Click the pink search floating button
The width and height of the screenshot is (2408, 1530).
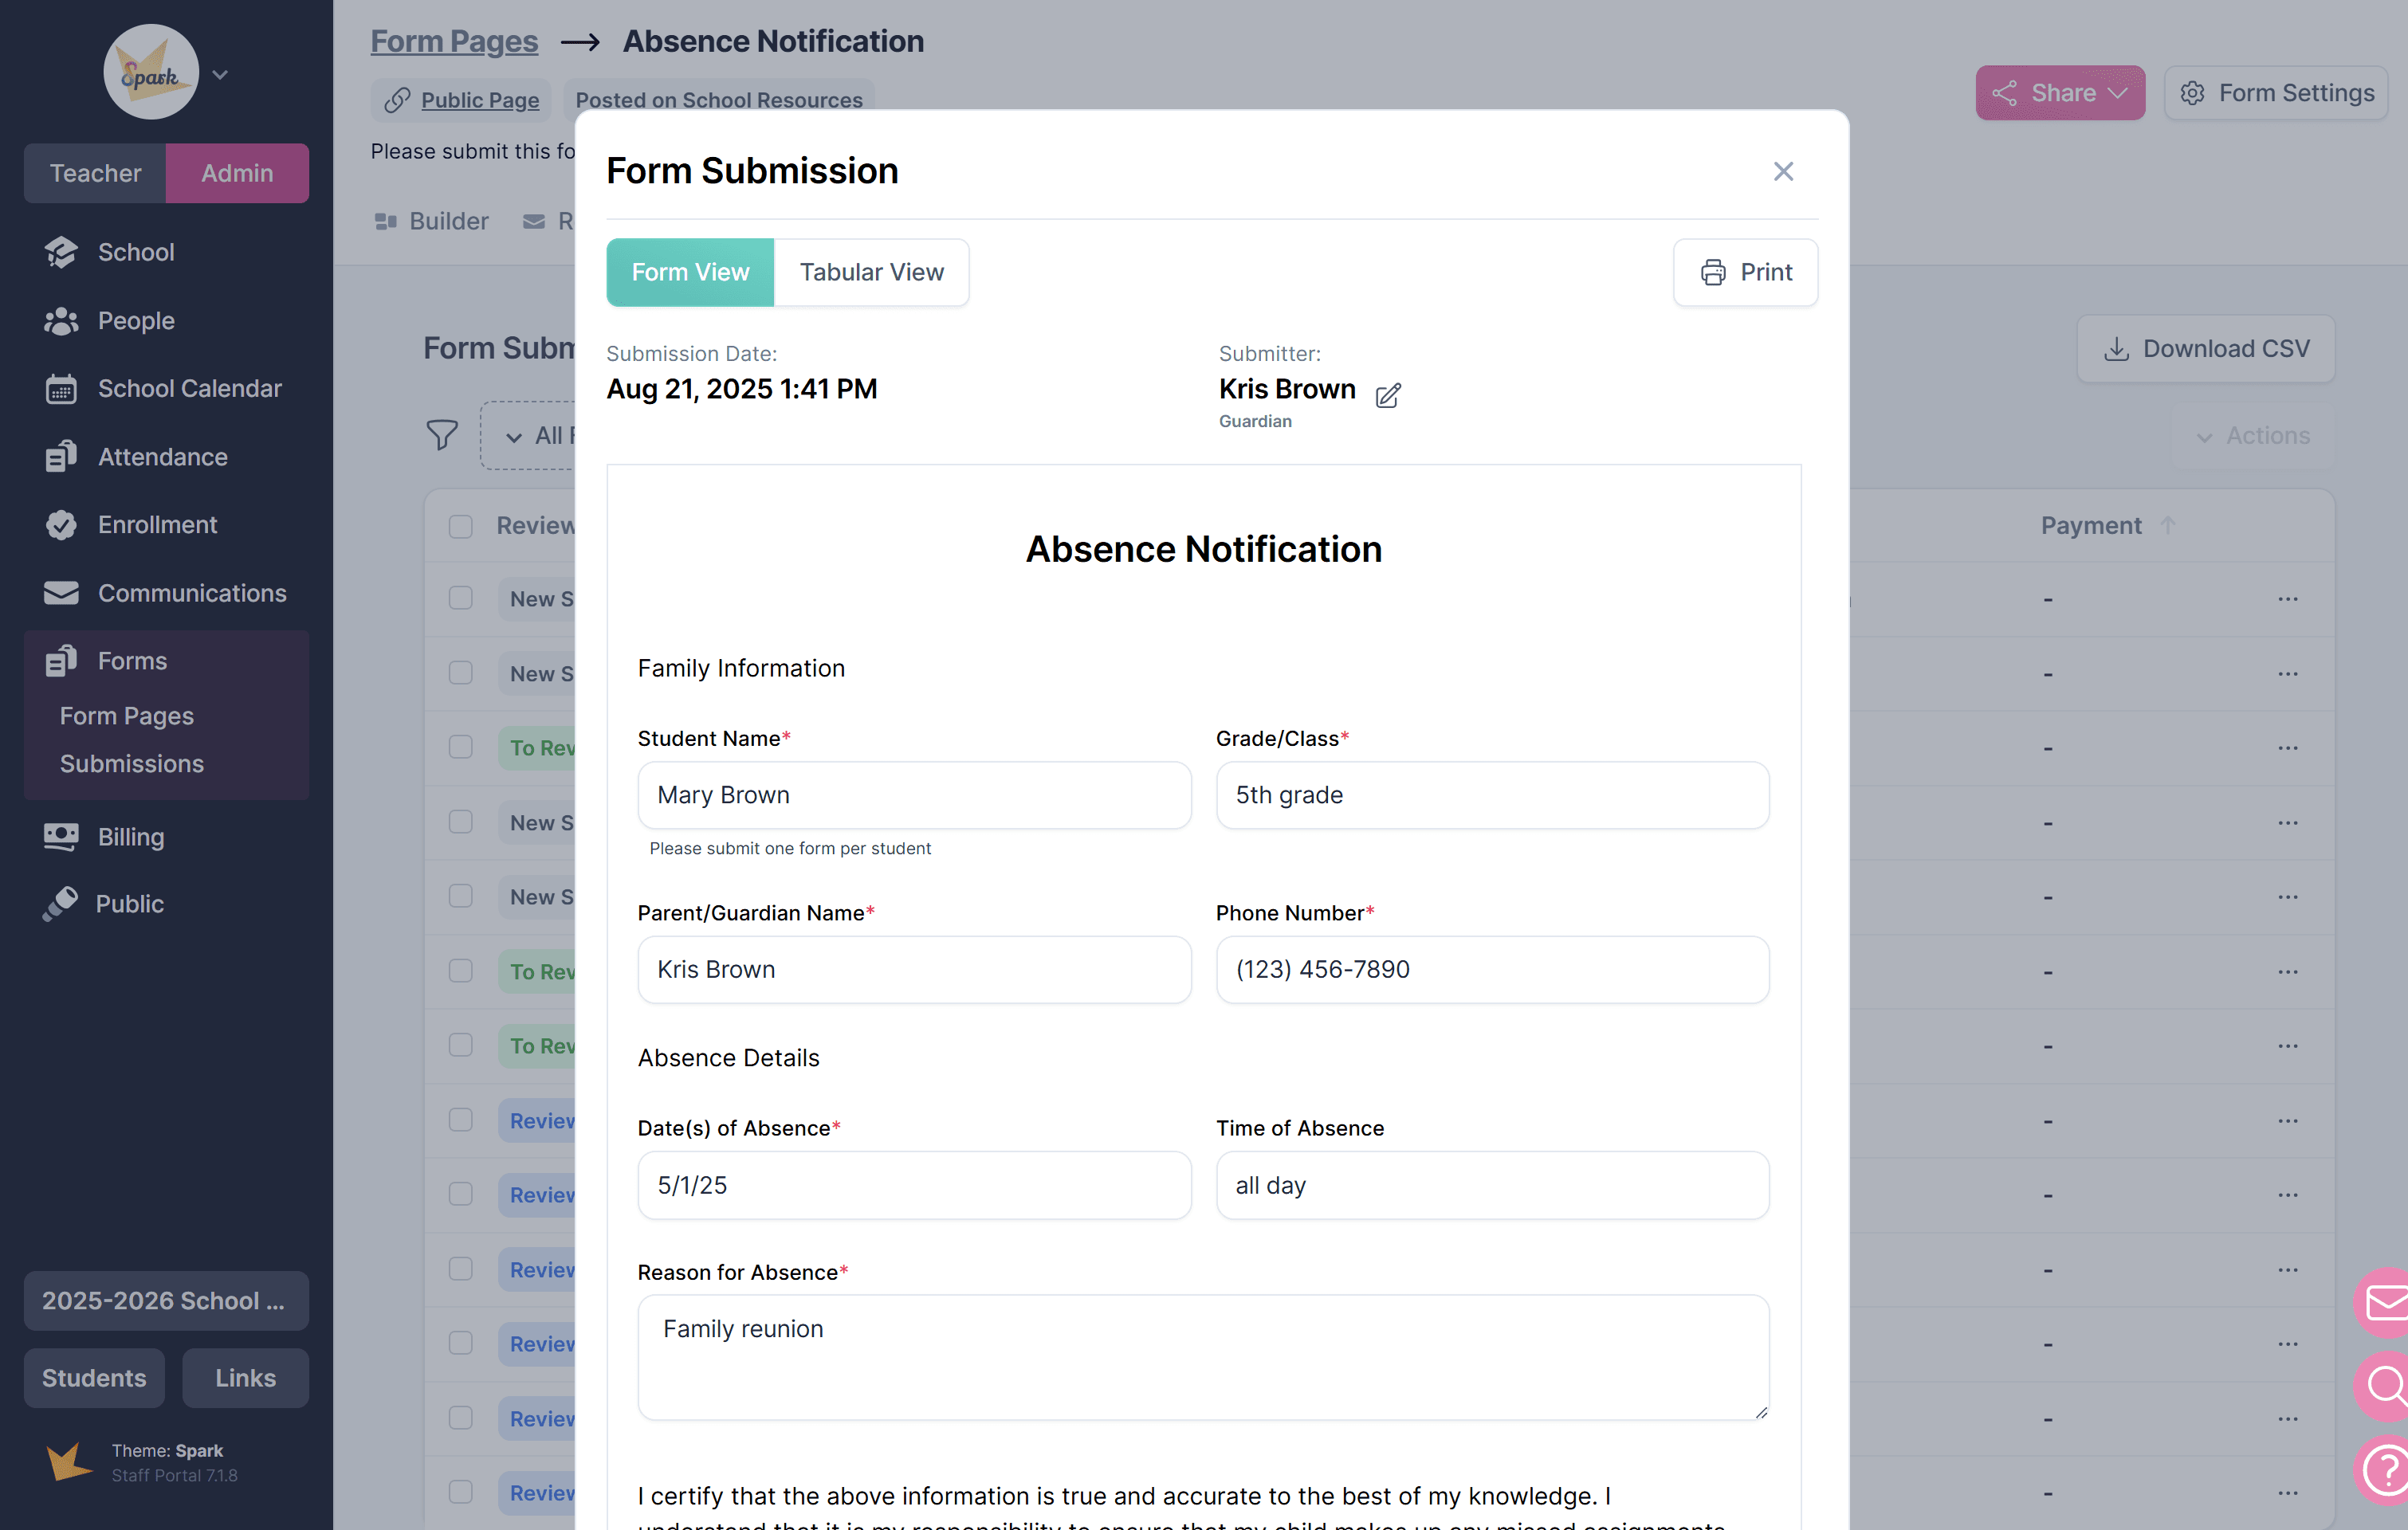click(x=2384, y=1385)
